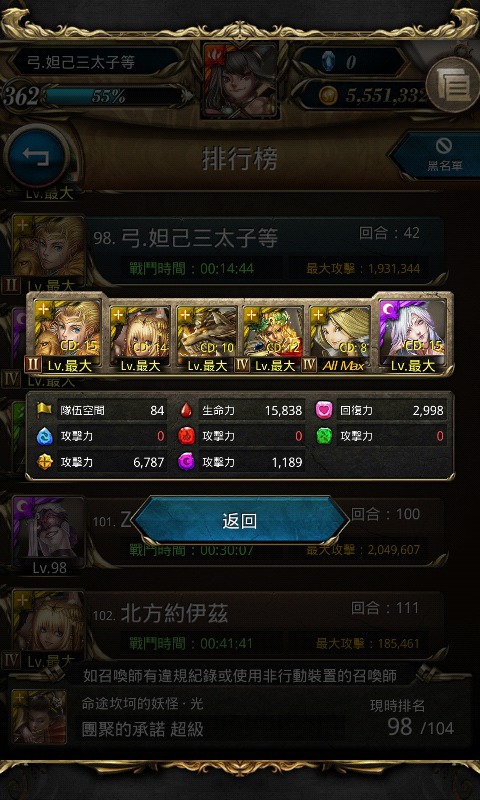The width and height of the screenshot is (480, 800).
Task: Open the 黑名單 blacklist button
Action: [x=439, y=156]
